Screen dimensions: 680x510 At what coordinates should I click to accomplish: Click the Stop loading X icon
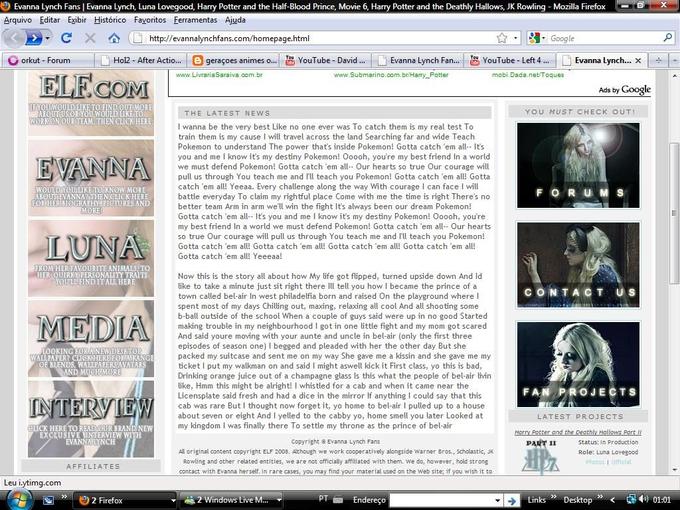click(x=90, y=38)
